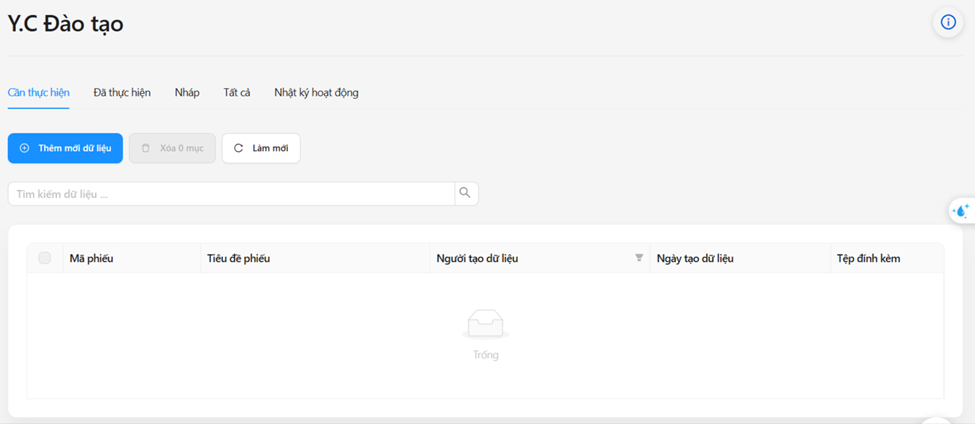Open filter on Người tạo dữ liệu column
The image size is (975, 424).
pyautogui.click(x=639, y=258)
